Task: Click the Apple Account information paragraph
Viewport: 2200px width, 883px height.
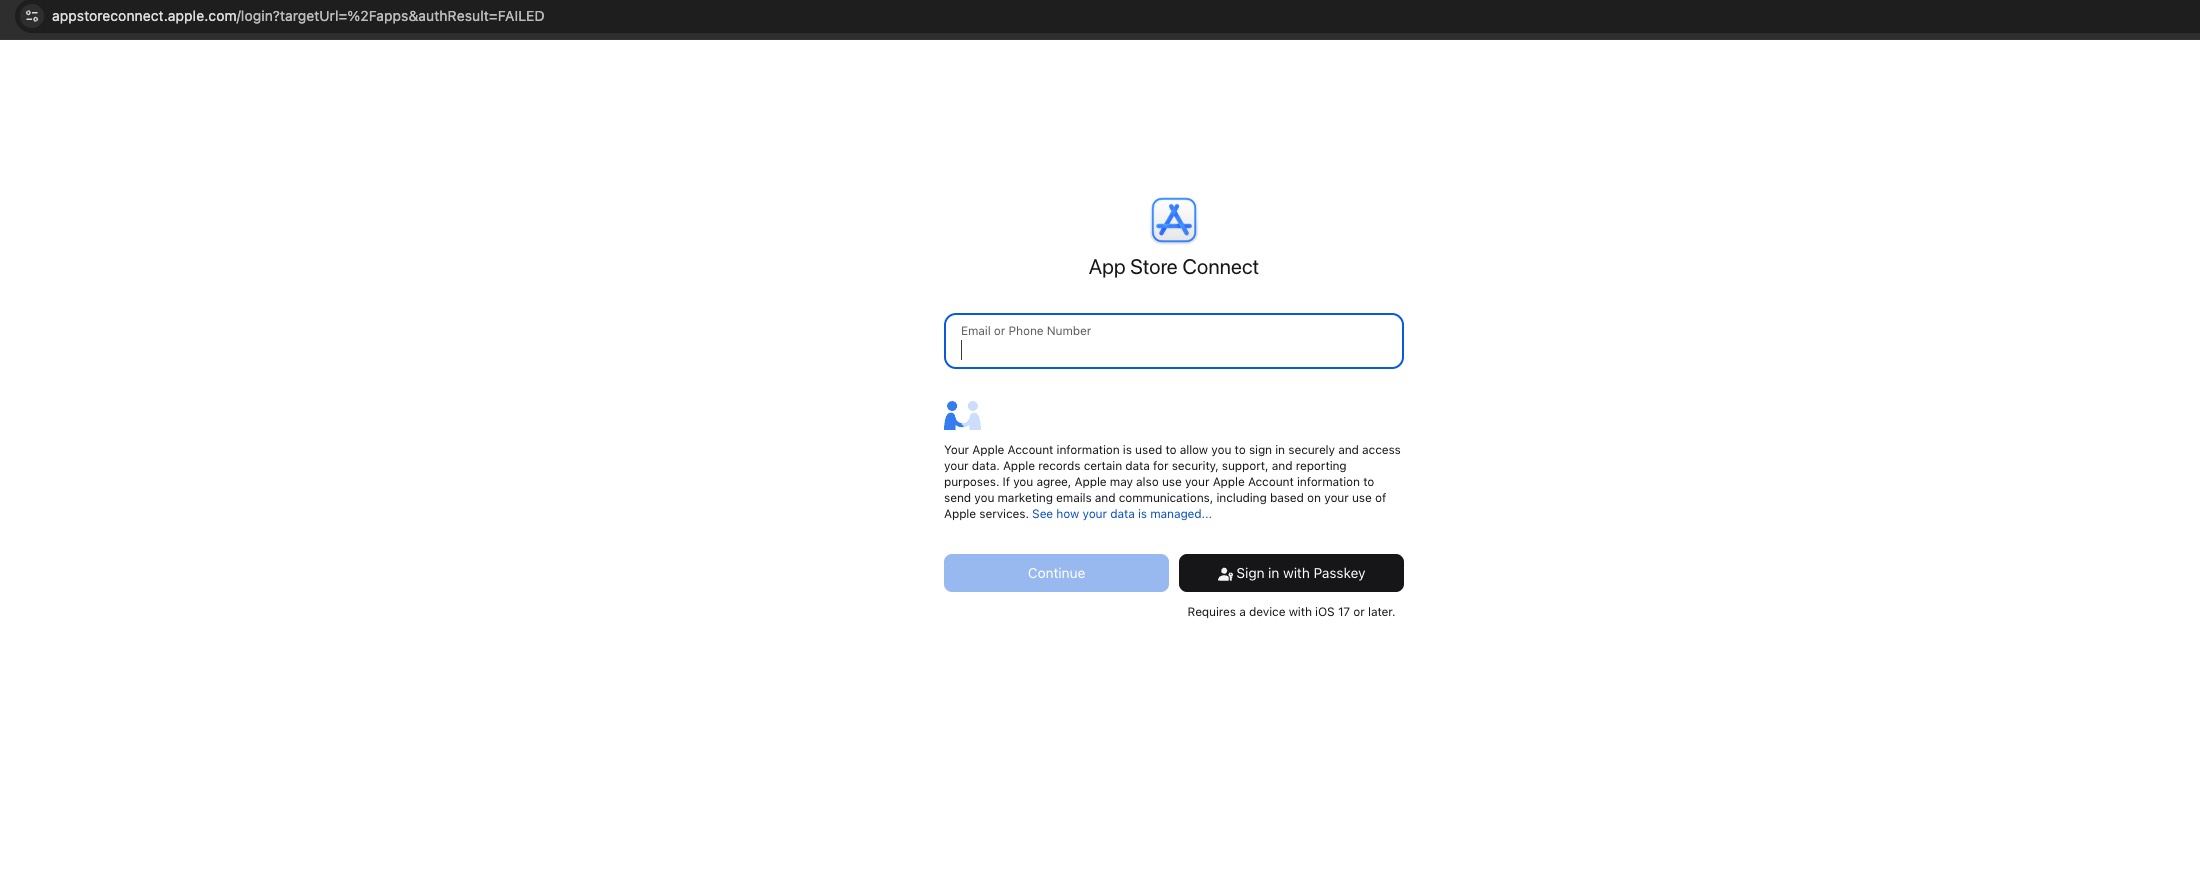Action: (1173, 482)
